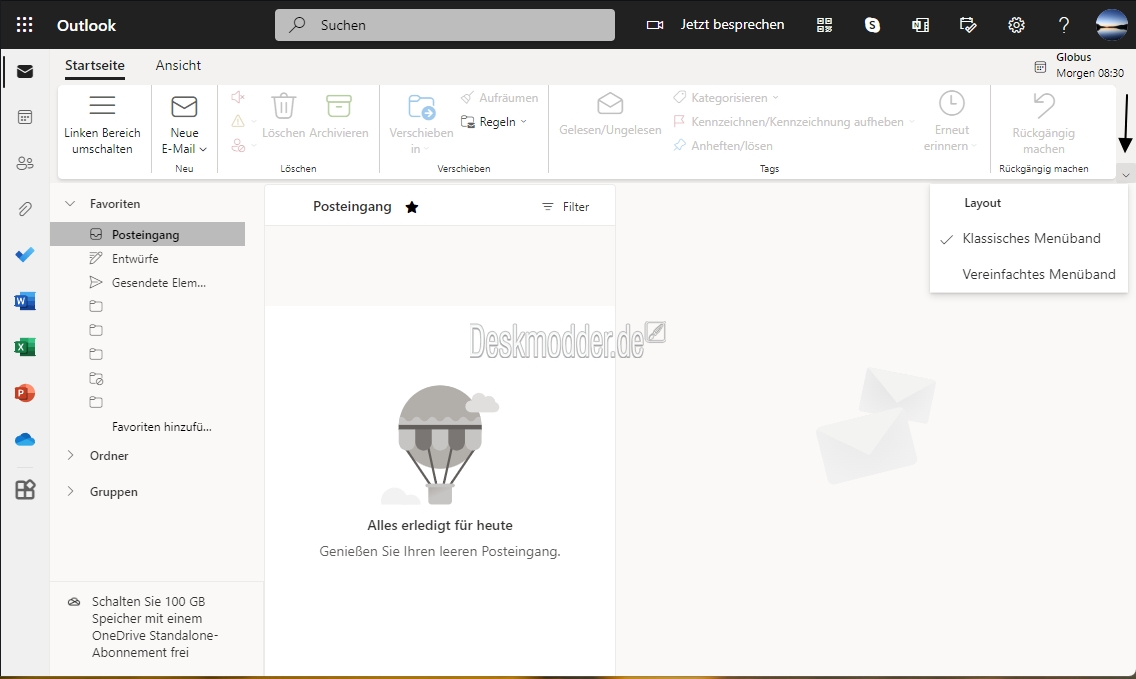1136x679 pixels.
Task: Open the translator icon in the header
Action: [x=920, y=25]
